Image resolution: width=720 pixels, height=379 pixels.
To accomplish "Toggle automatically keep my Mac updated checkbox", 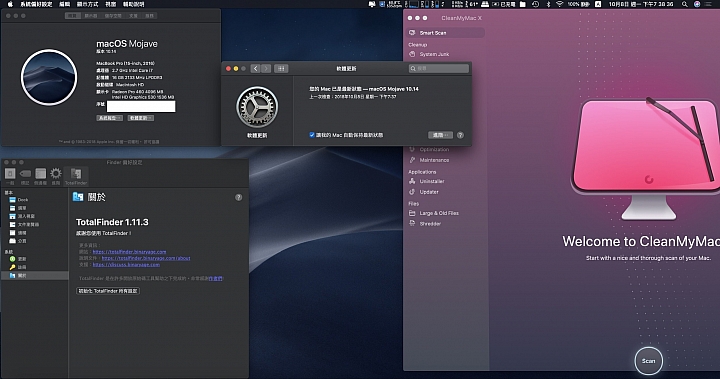I will [312, 135].
